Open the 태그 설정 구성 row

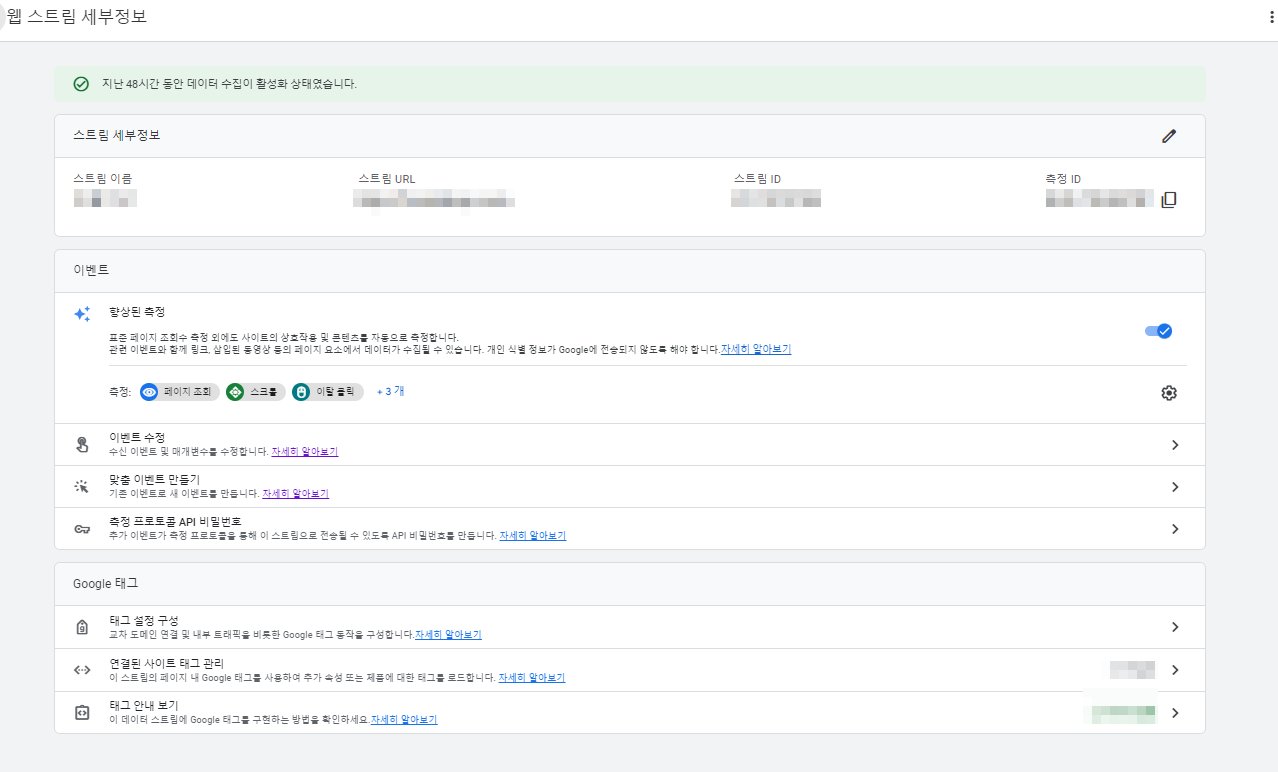click(630, 627)
